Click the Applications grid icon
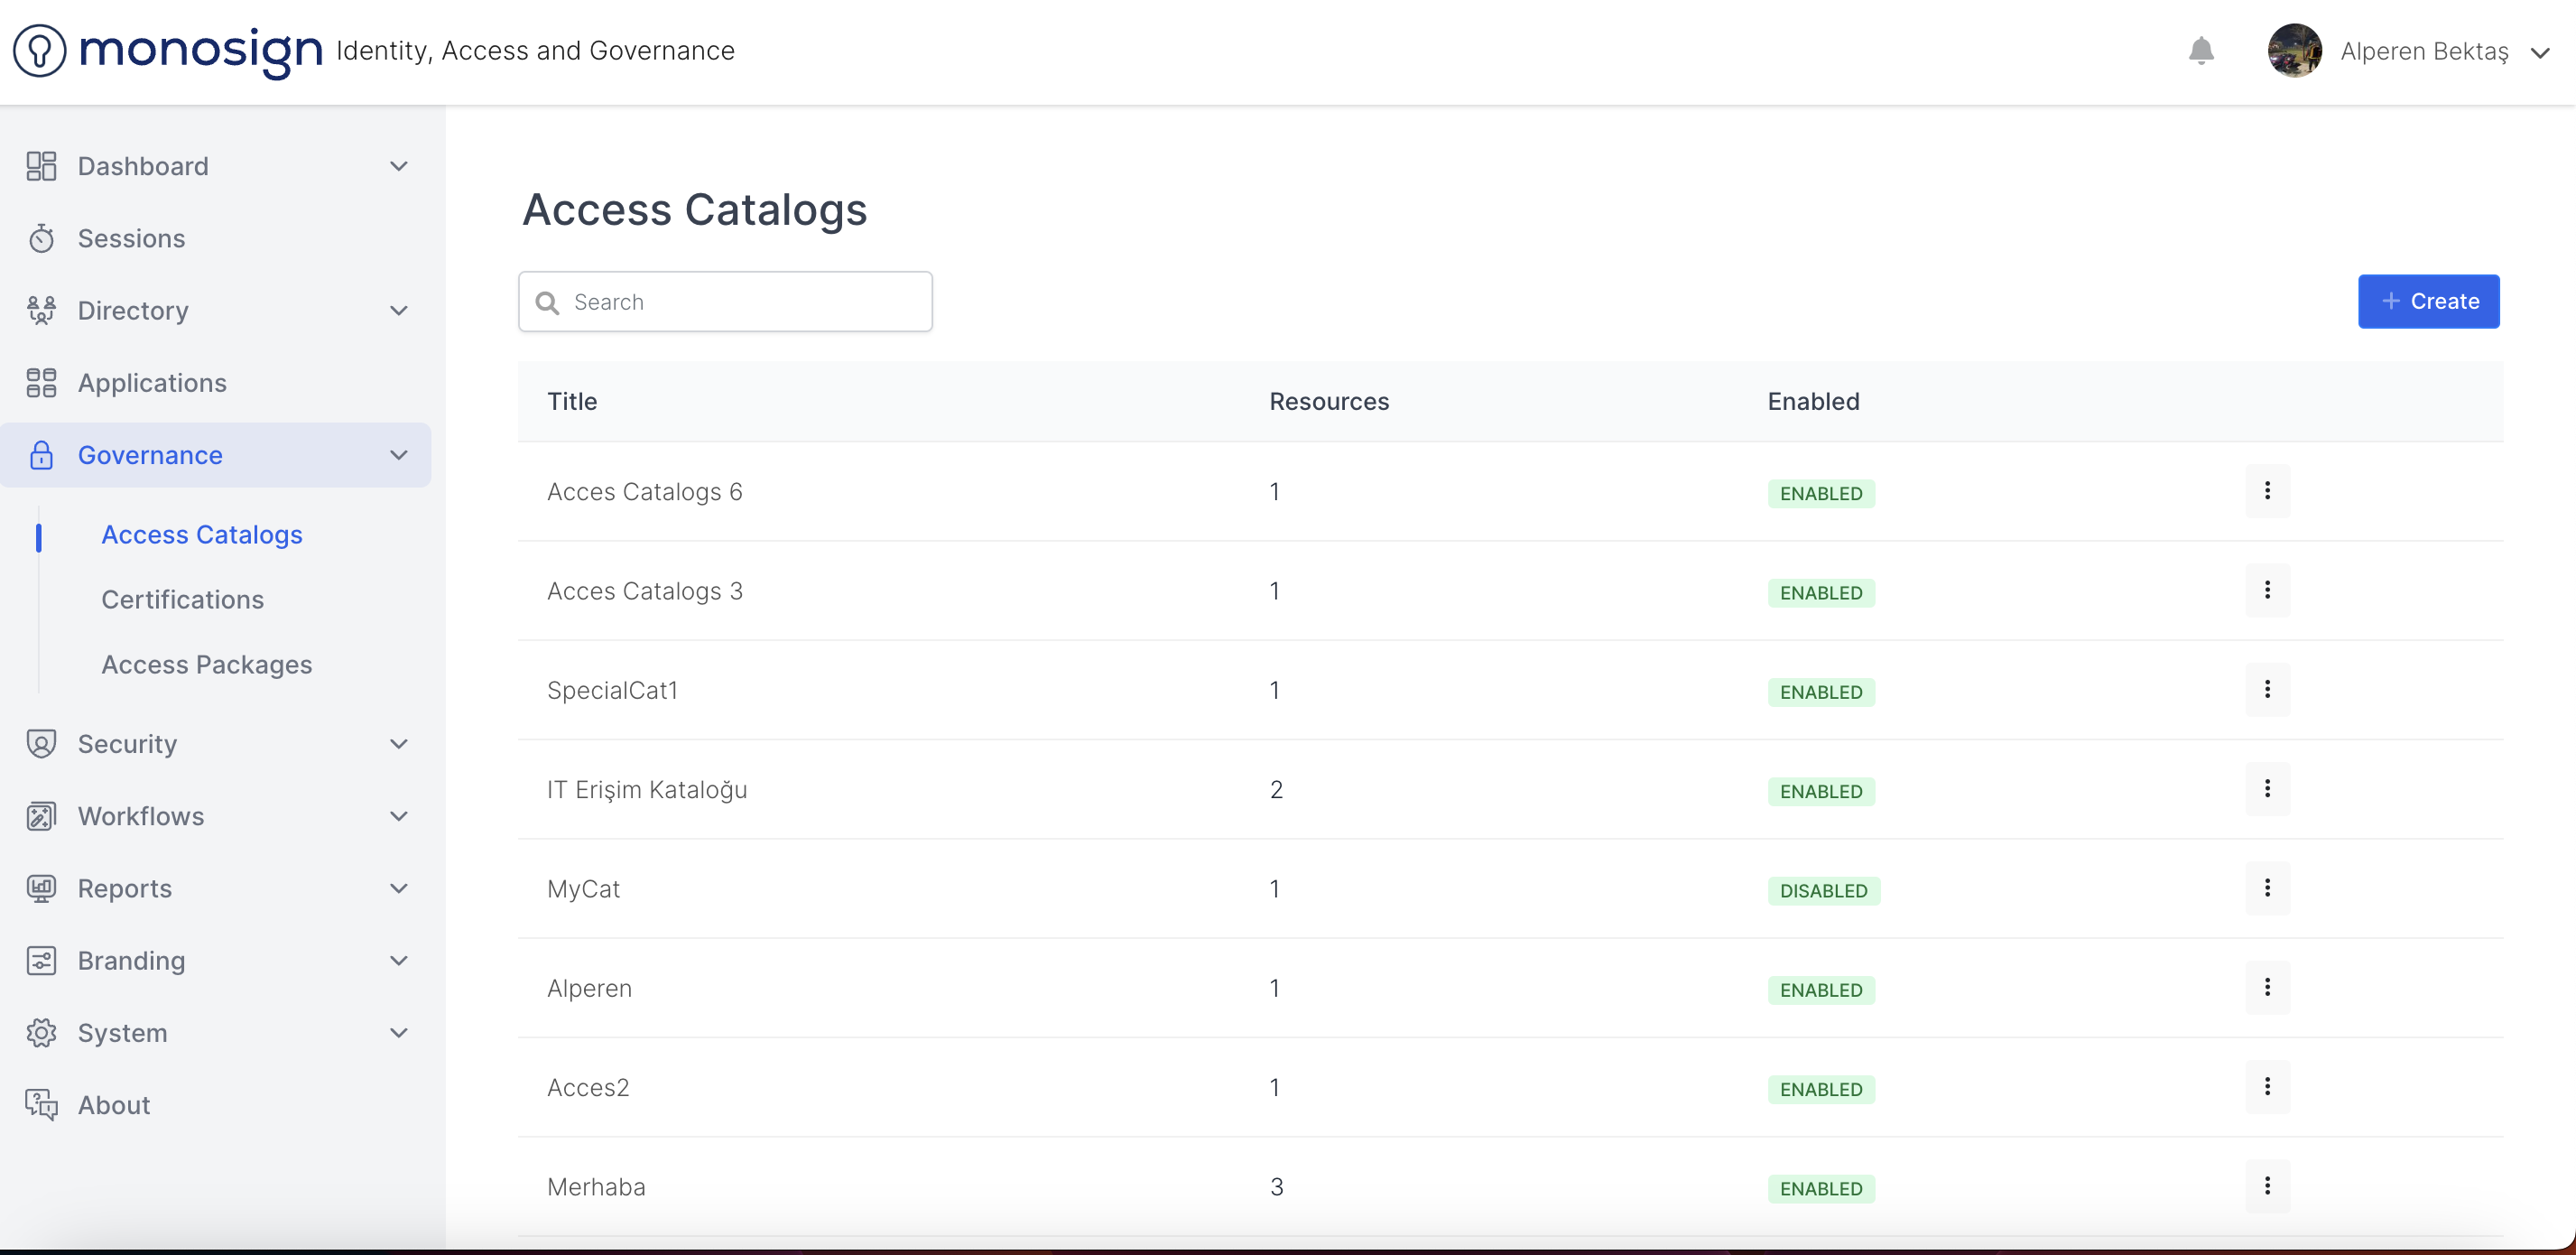The height and width of the screenshot is (1255, 2576). point(41,383)
